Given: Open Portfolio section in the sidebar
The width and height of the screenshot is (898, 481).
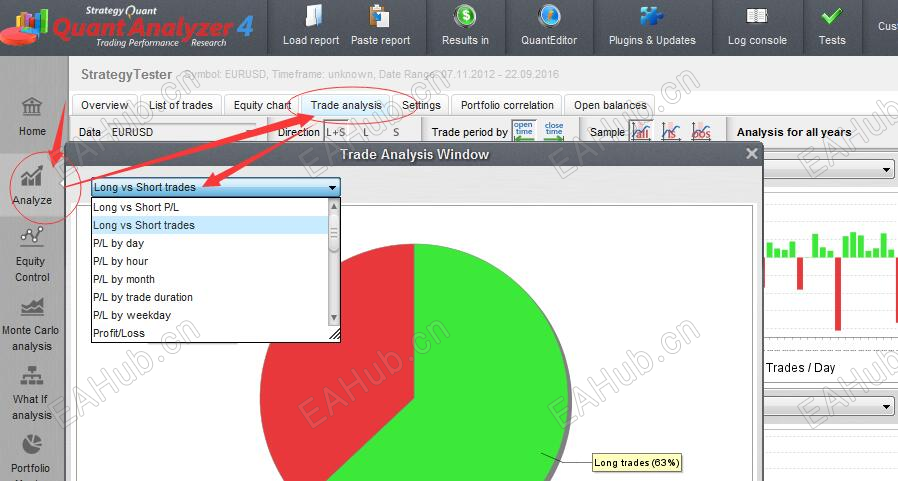Looking at the screenshot, I should pyautogui.click(x=31, y=455).
